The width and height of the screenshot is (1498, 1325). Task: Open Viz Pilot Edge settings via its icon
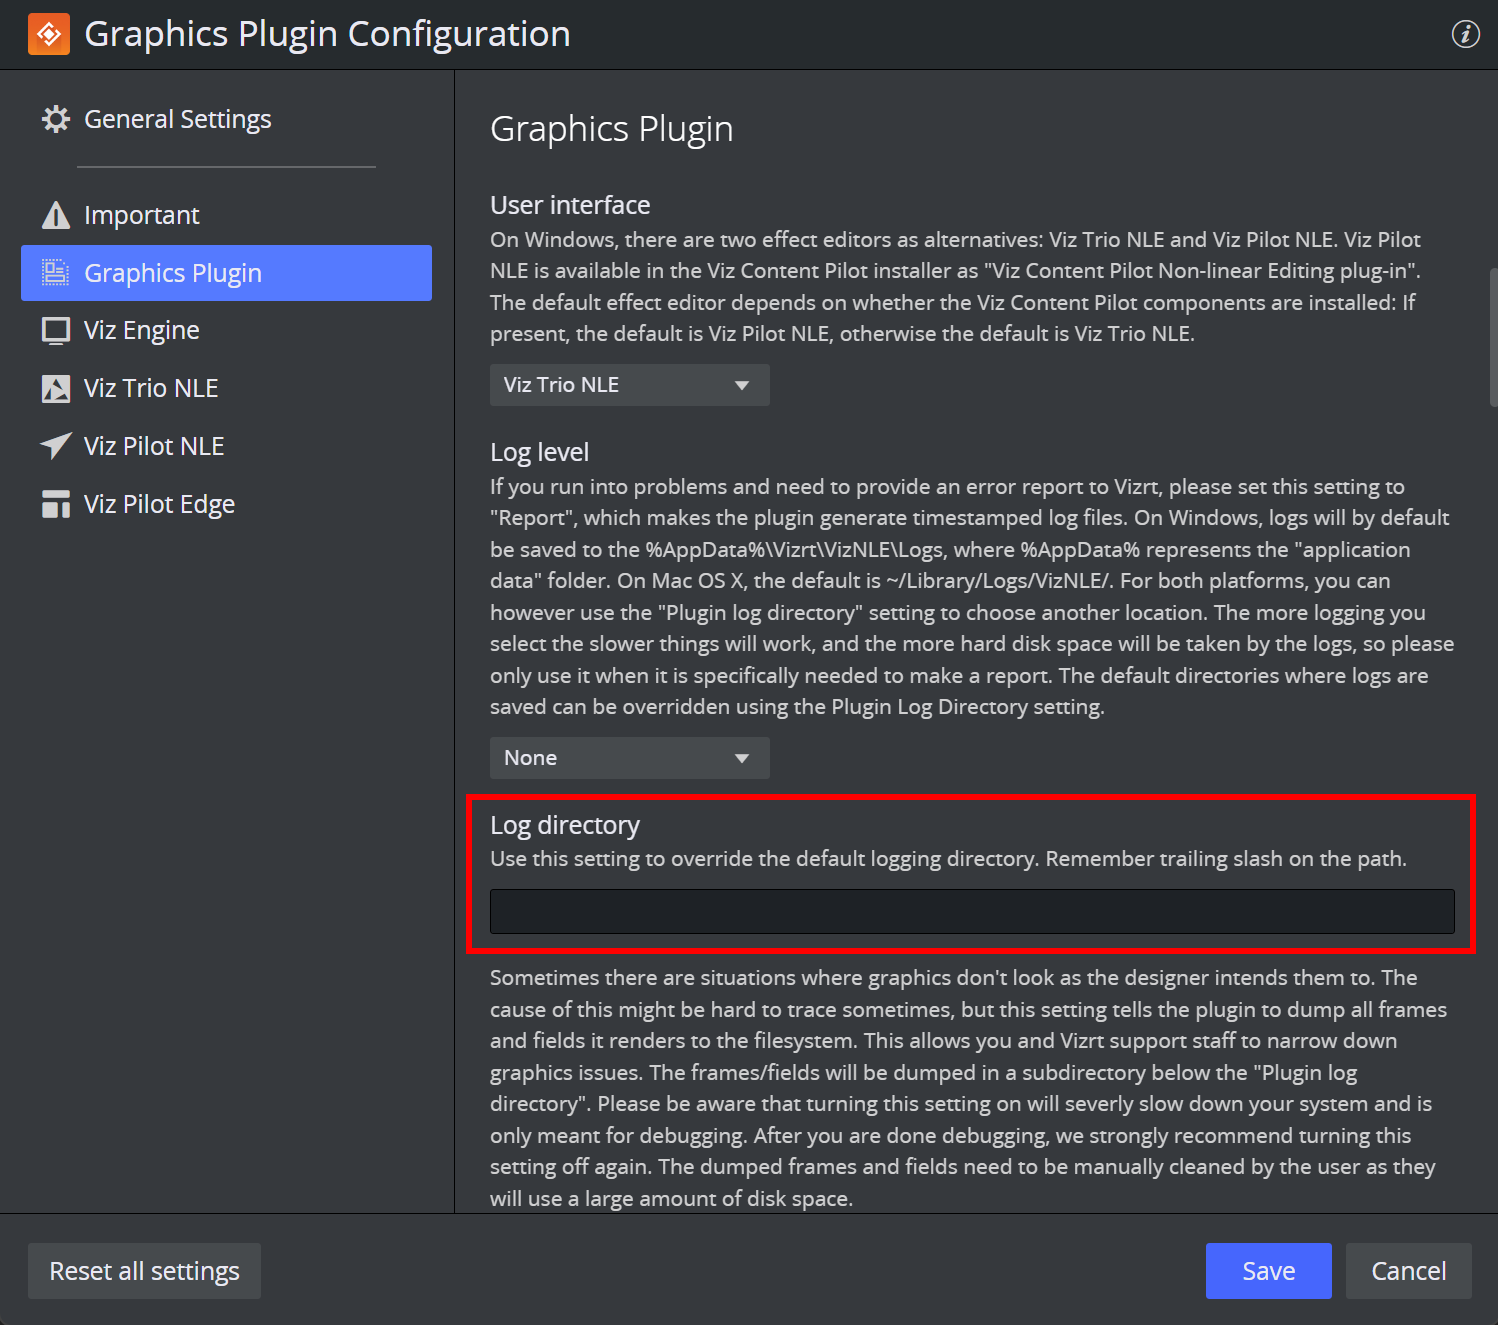pyautogui.click(x=55, y=504)
